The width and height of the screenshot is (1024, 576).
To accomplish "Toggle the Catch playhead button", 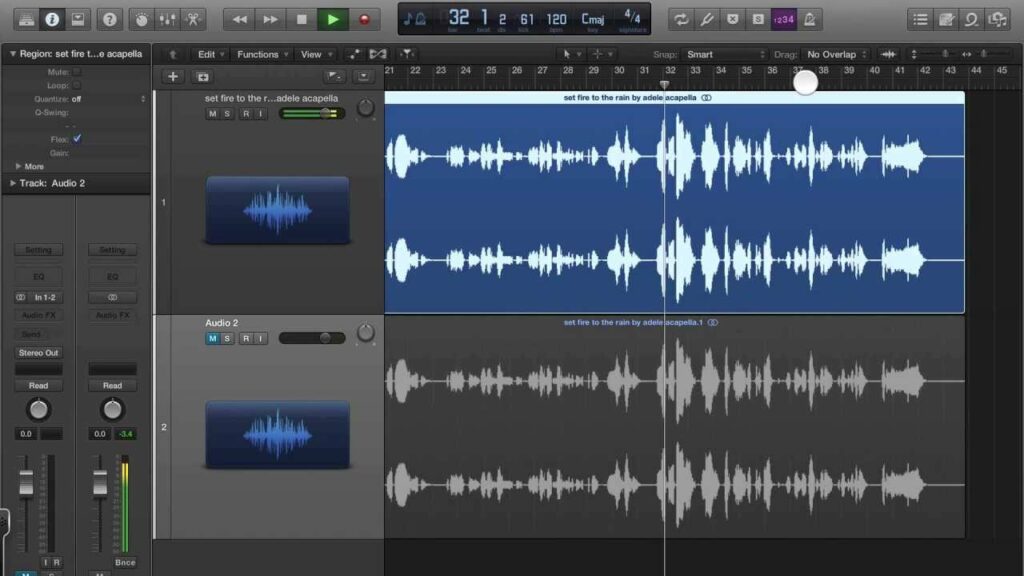I will tap(407, 54).
